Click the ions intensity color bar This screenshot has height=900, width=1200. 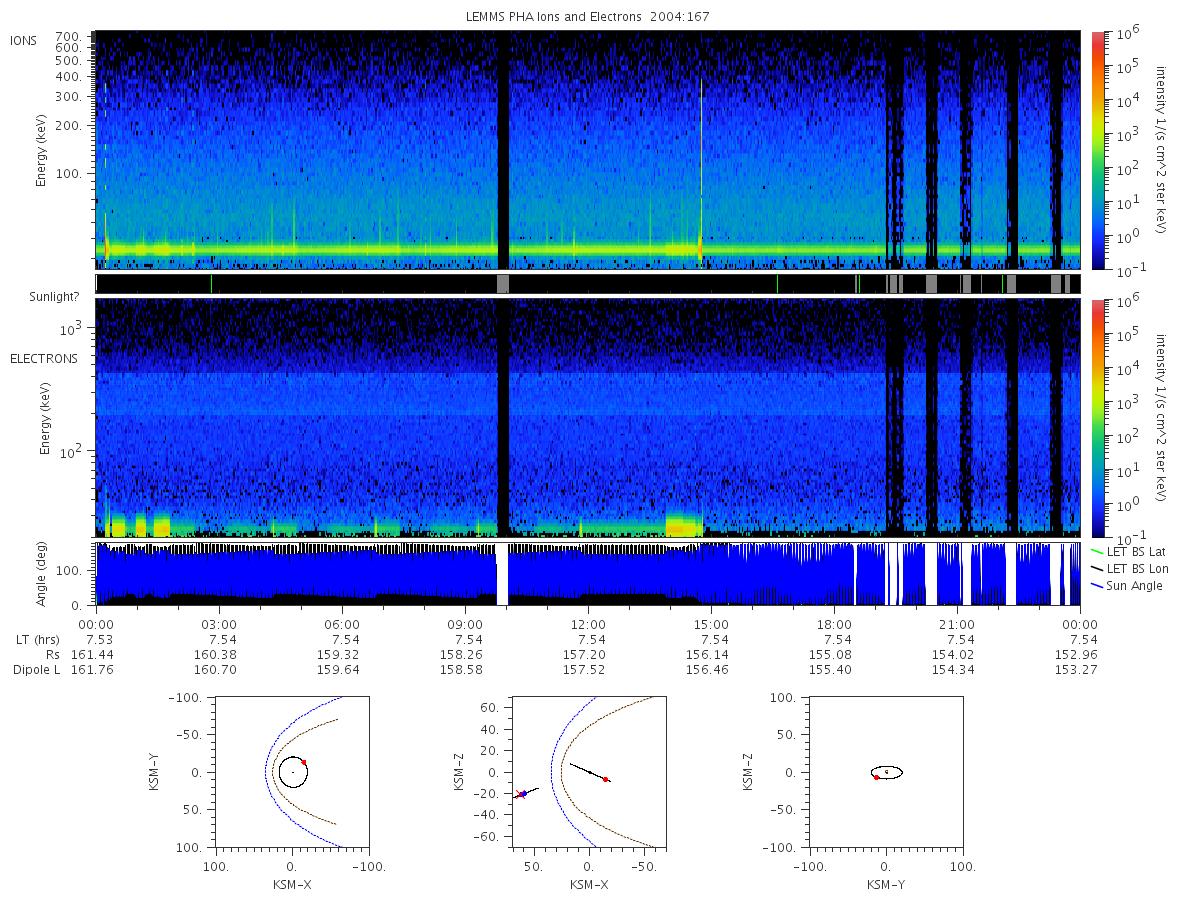click(1097, 149)
